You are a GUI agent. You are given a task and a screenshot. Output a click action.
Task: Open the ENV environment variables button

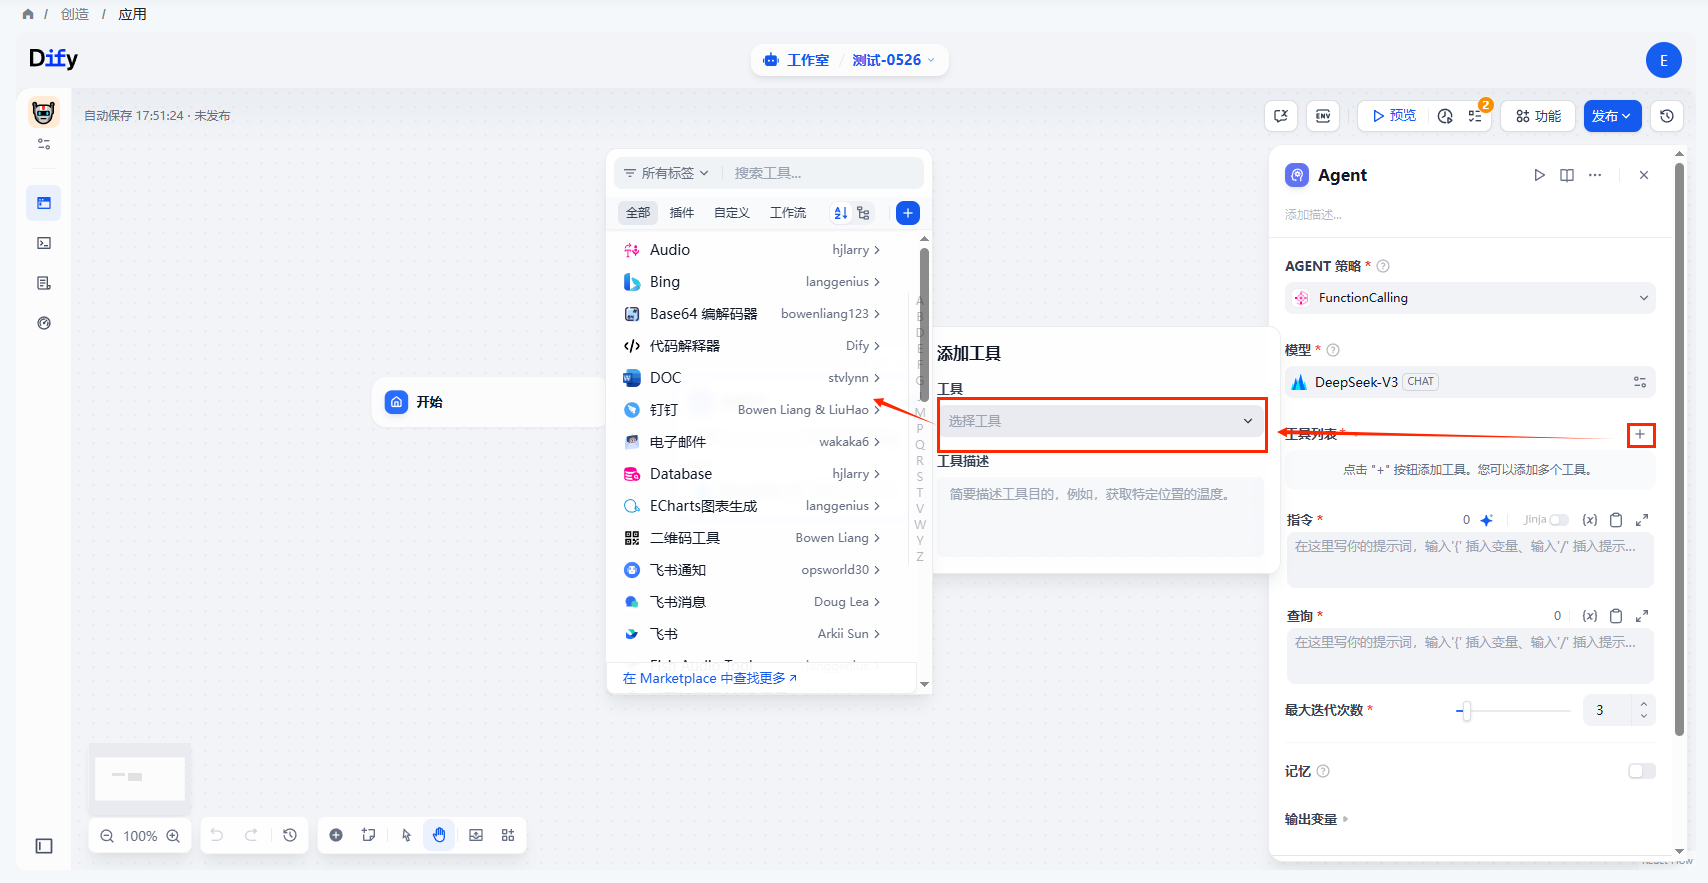pos(1323,116)
